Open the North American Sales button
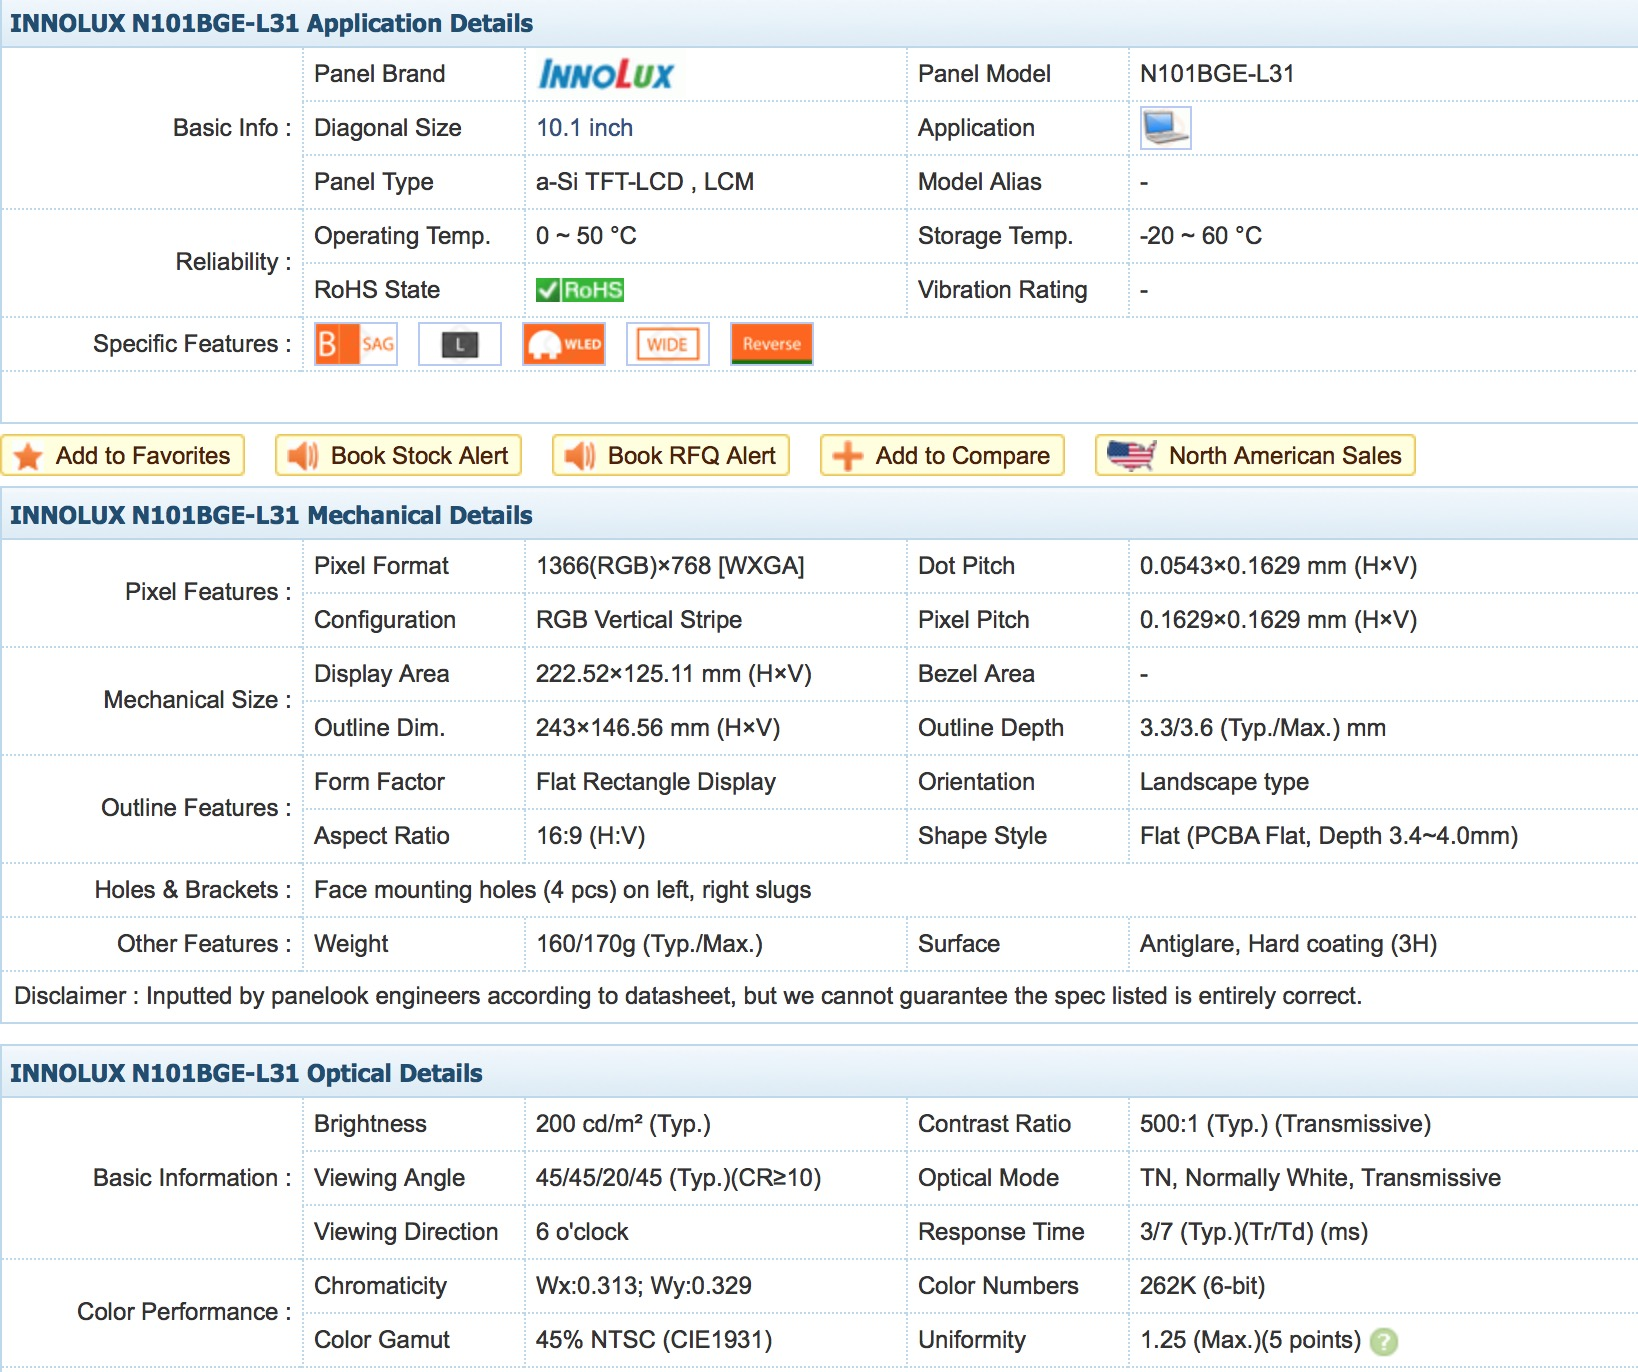The height and width of the screenshot is (1372, 1638). click(1255, 456)
